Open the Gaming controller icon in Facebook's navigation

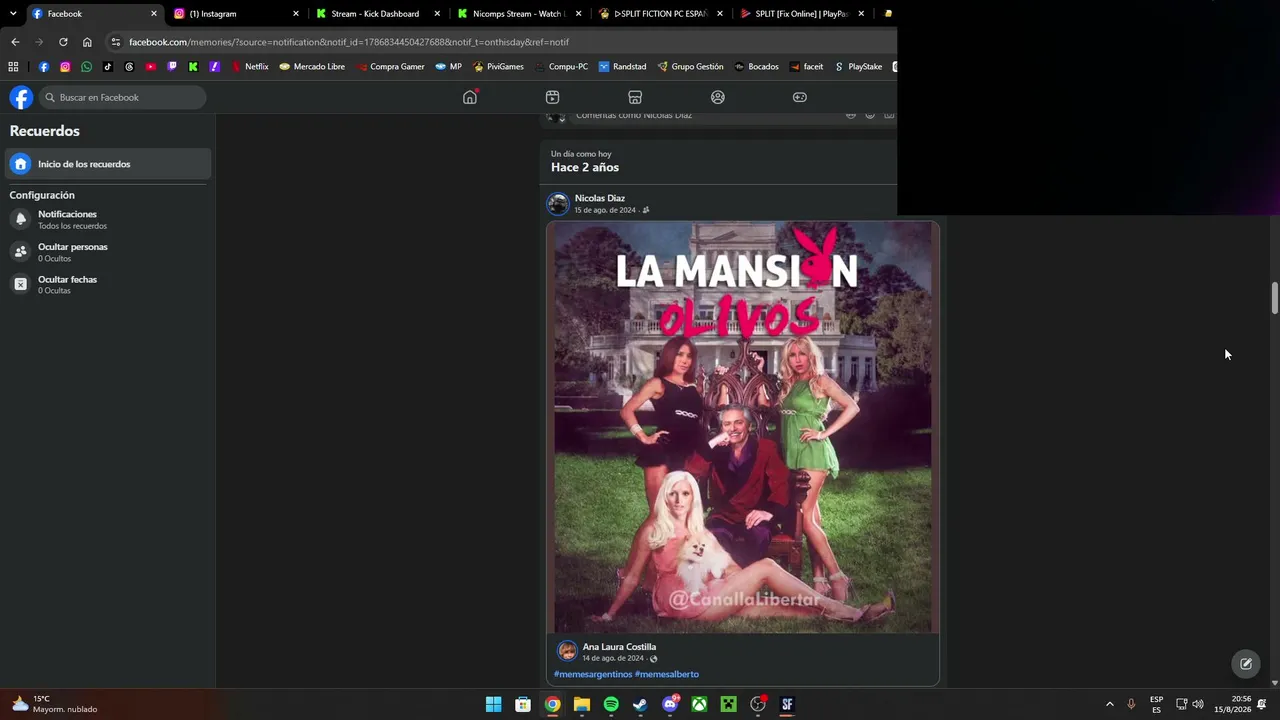click(x=800, y=97)
